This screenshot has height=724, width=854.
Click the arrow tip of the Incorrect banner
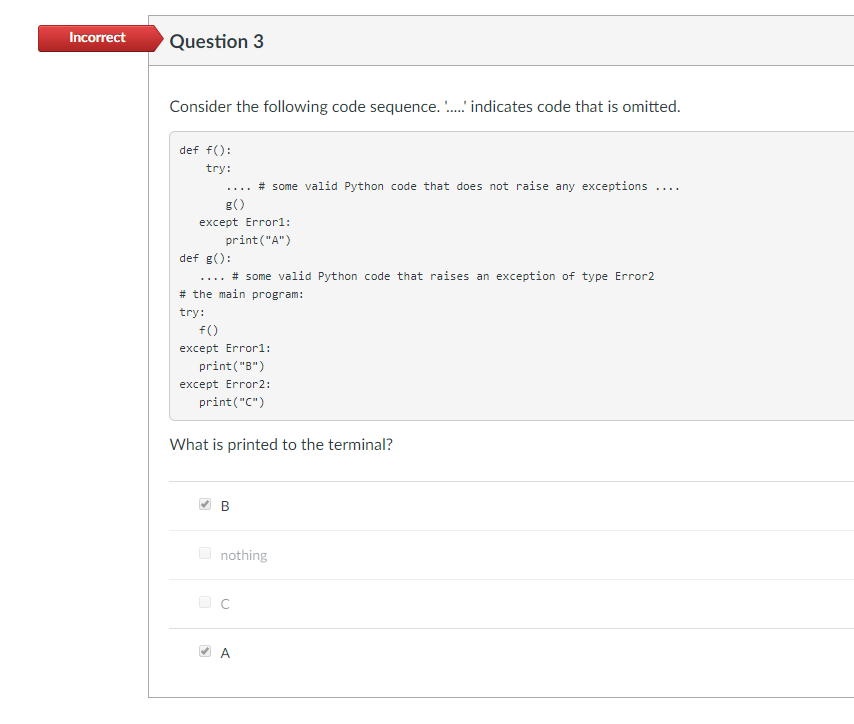[162, 38]
